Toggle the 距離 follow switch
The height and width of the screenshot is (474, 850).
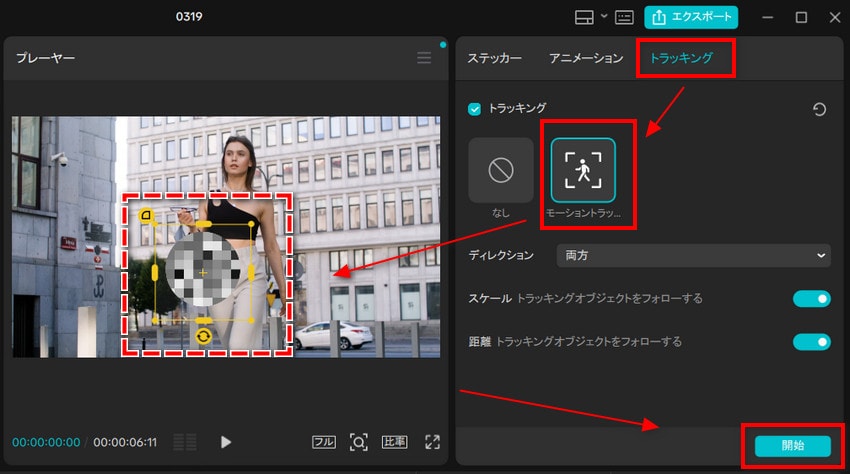(811, 342)
